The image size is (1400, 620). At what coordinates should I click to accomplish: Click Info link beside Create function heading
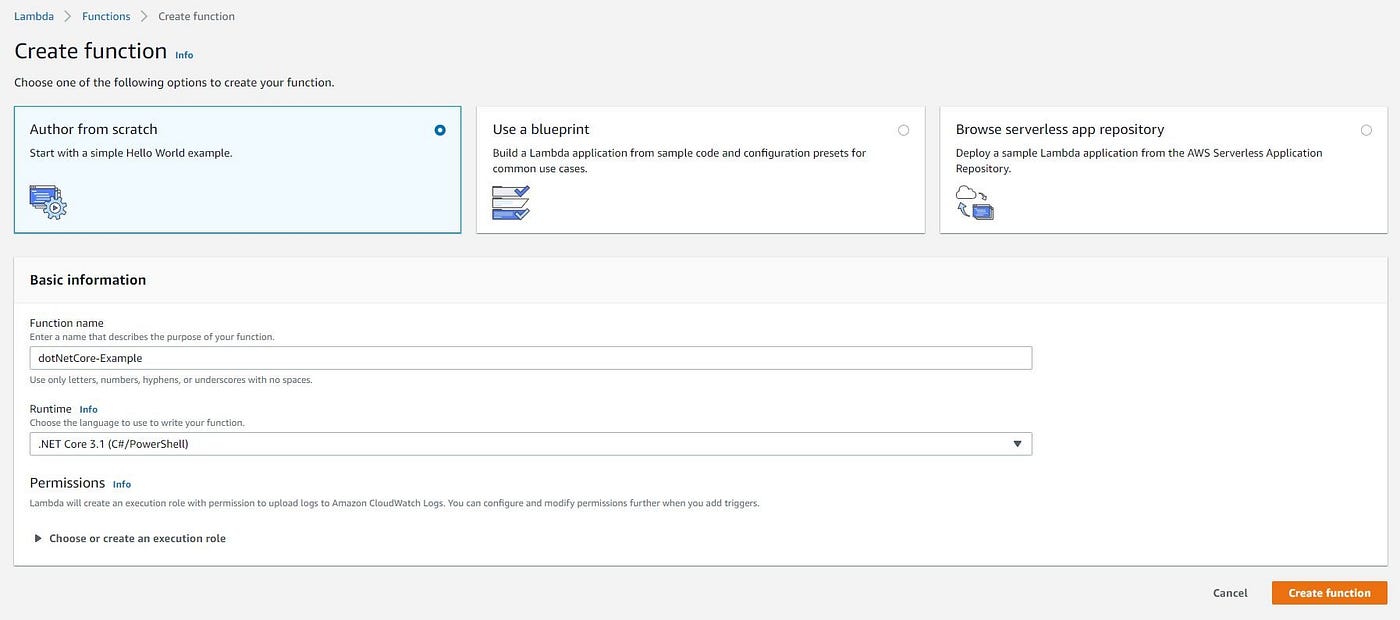(184, 55)
